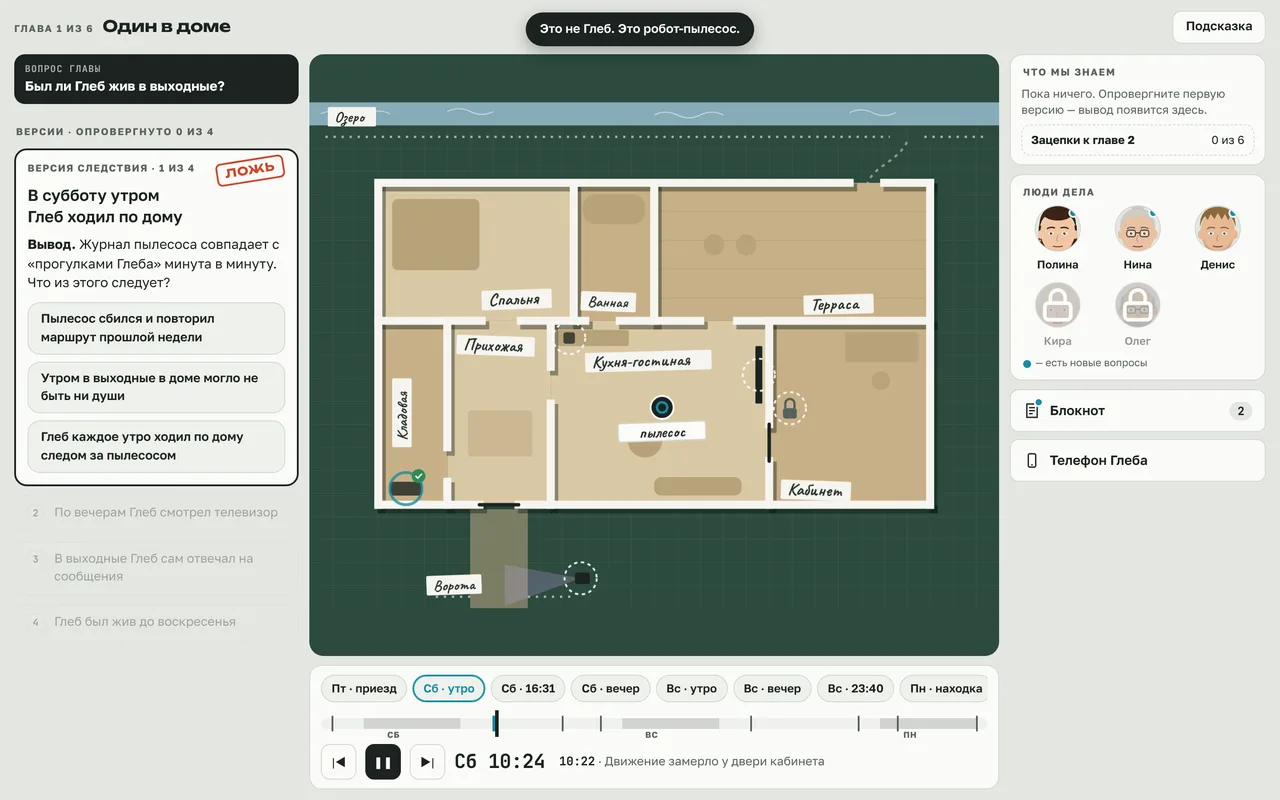
Task: Jump to the previous event
Action: (x=339, y=762)
